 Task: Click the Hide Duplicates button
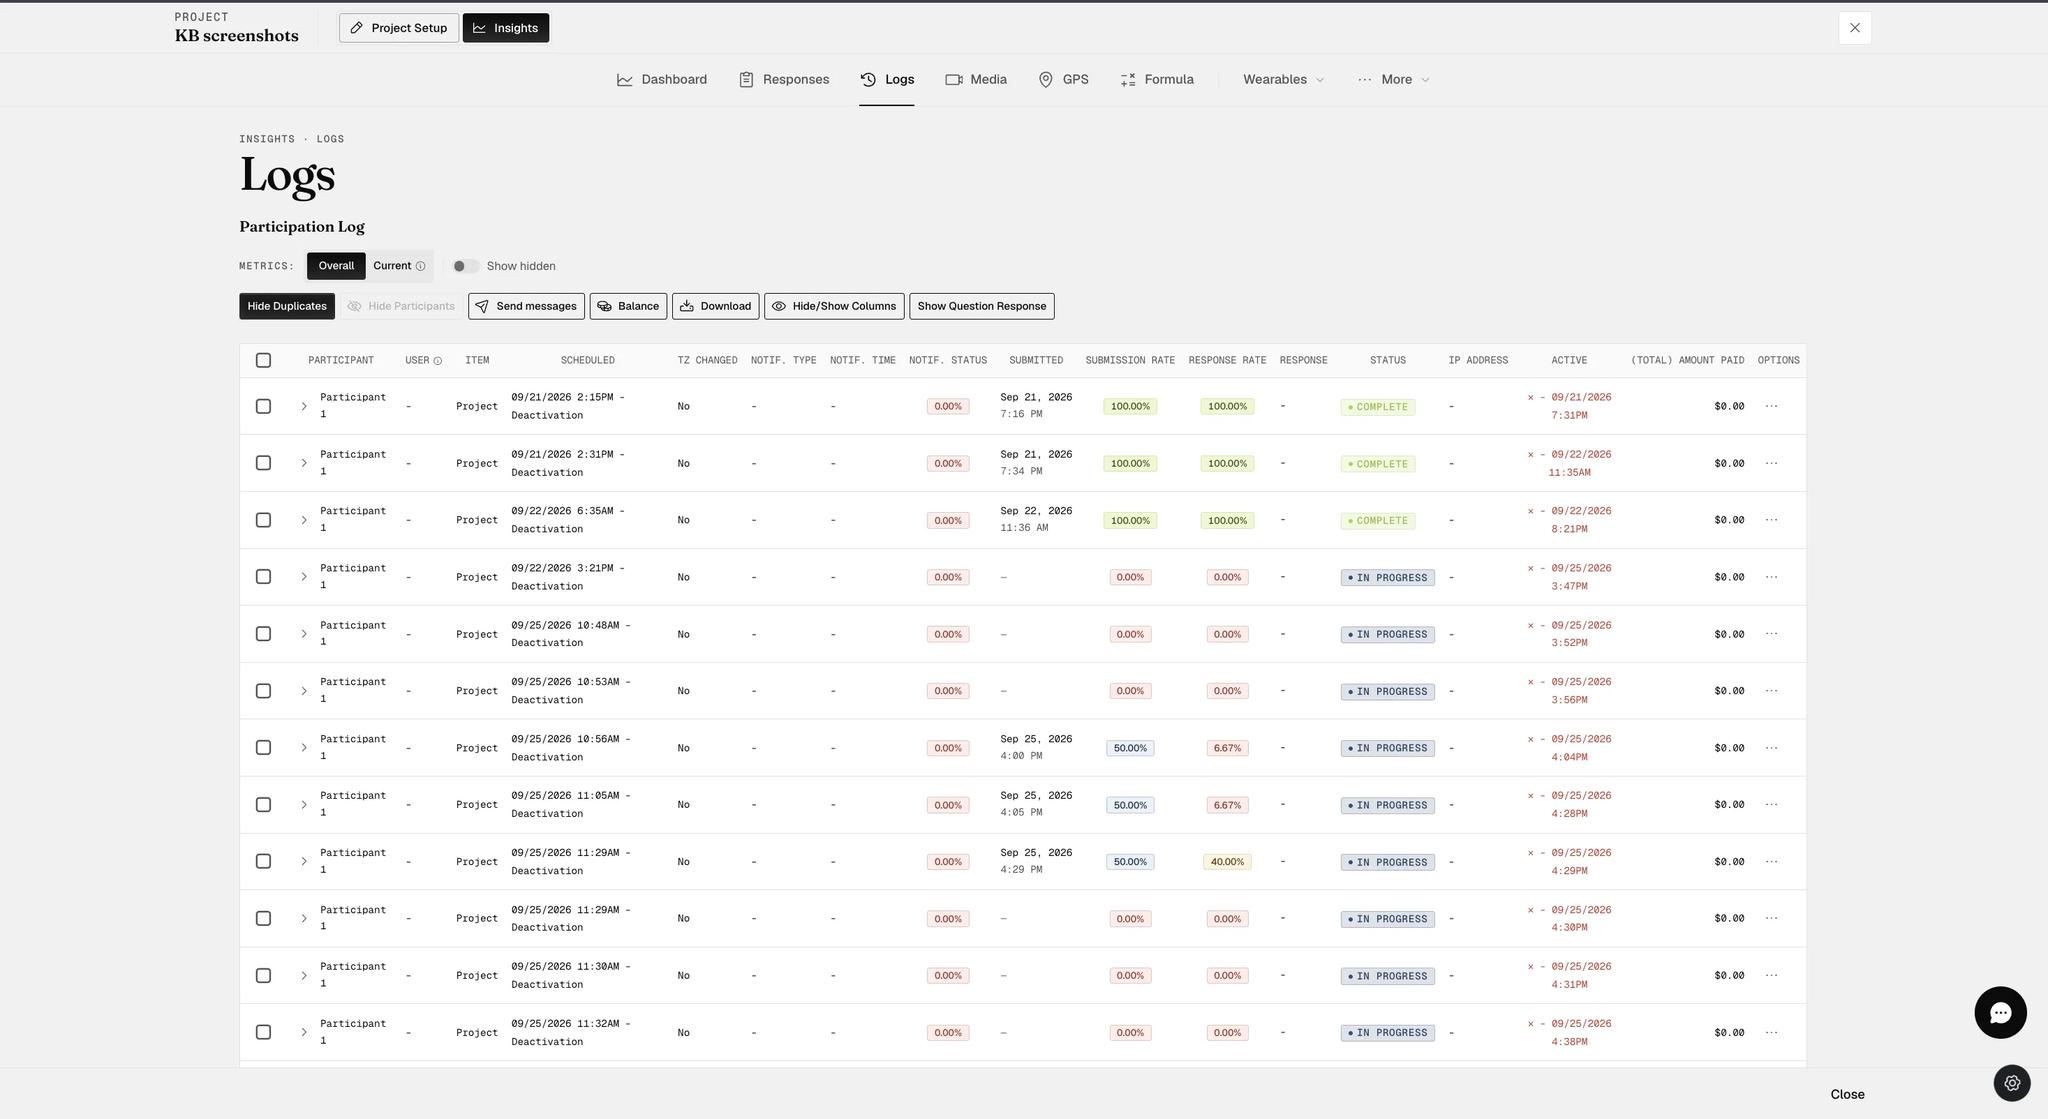[287, 306]
